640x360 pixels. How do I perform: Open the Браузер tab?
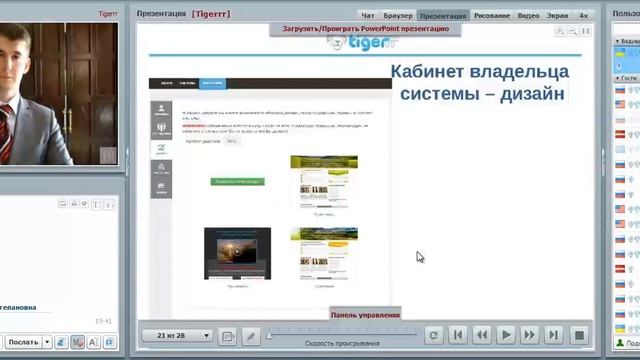pyautogui.click(x=398, y=16)
